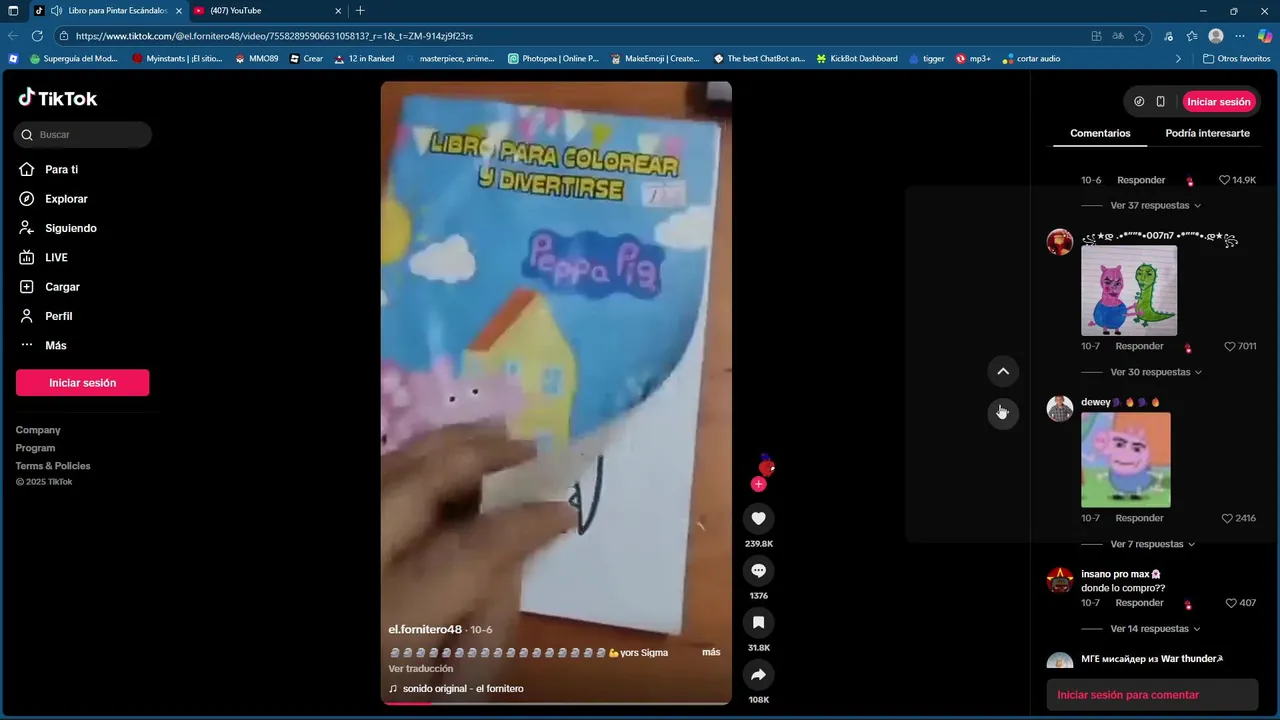Viewport: 1280px width, 720px height.
Task: Seek the video using the red progress bar
Action: [556, 702]
